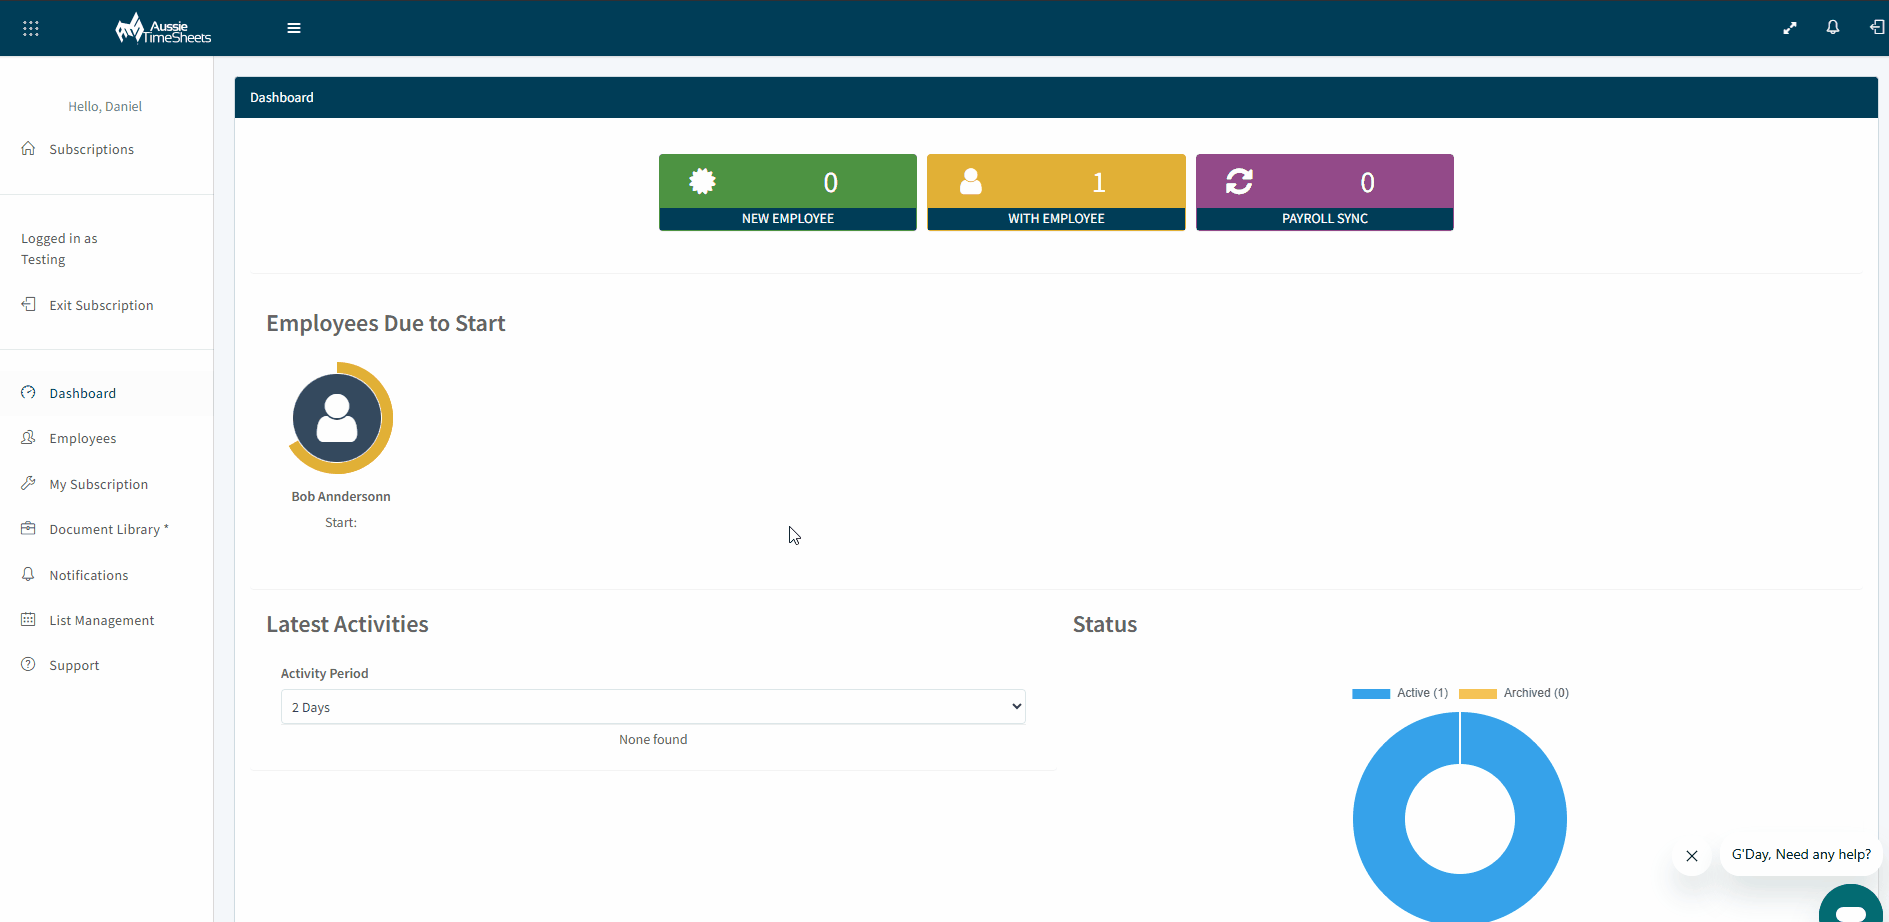
Task: Click the G'Day Need any help message
Action: 1801,854
